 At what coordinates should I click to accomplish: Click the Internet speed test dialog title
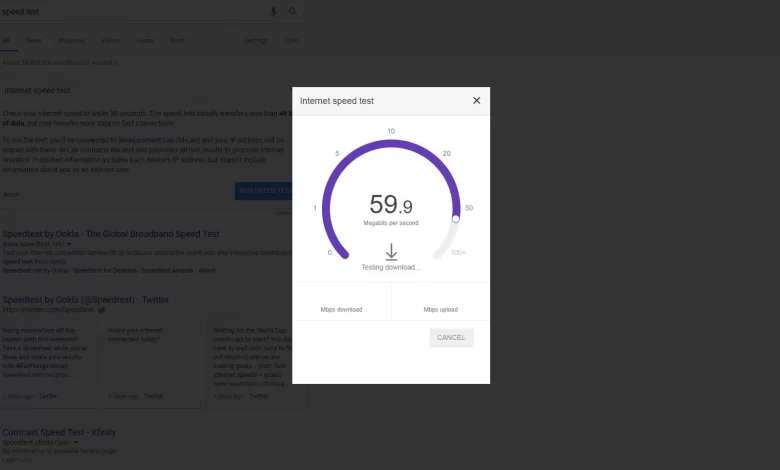(337, 101)
